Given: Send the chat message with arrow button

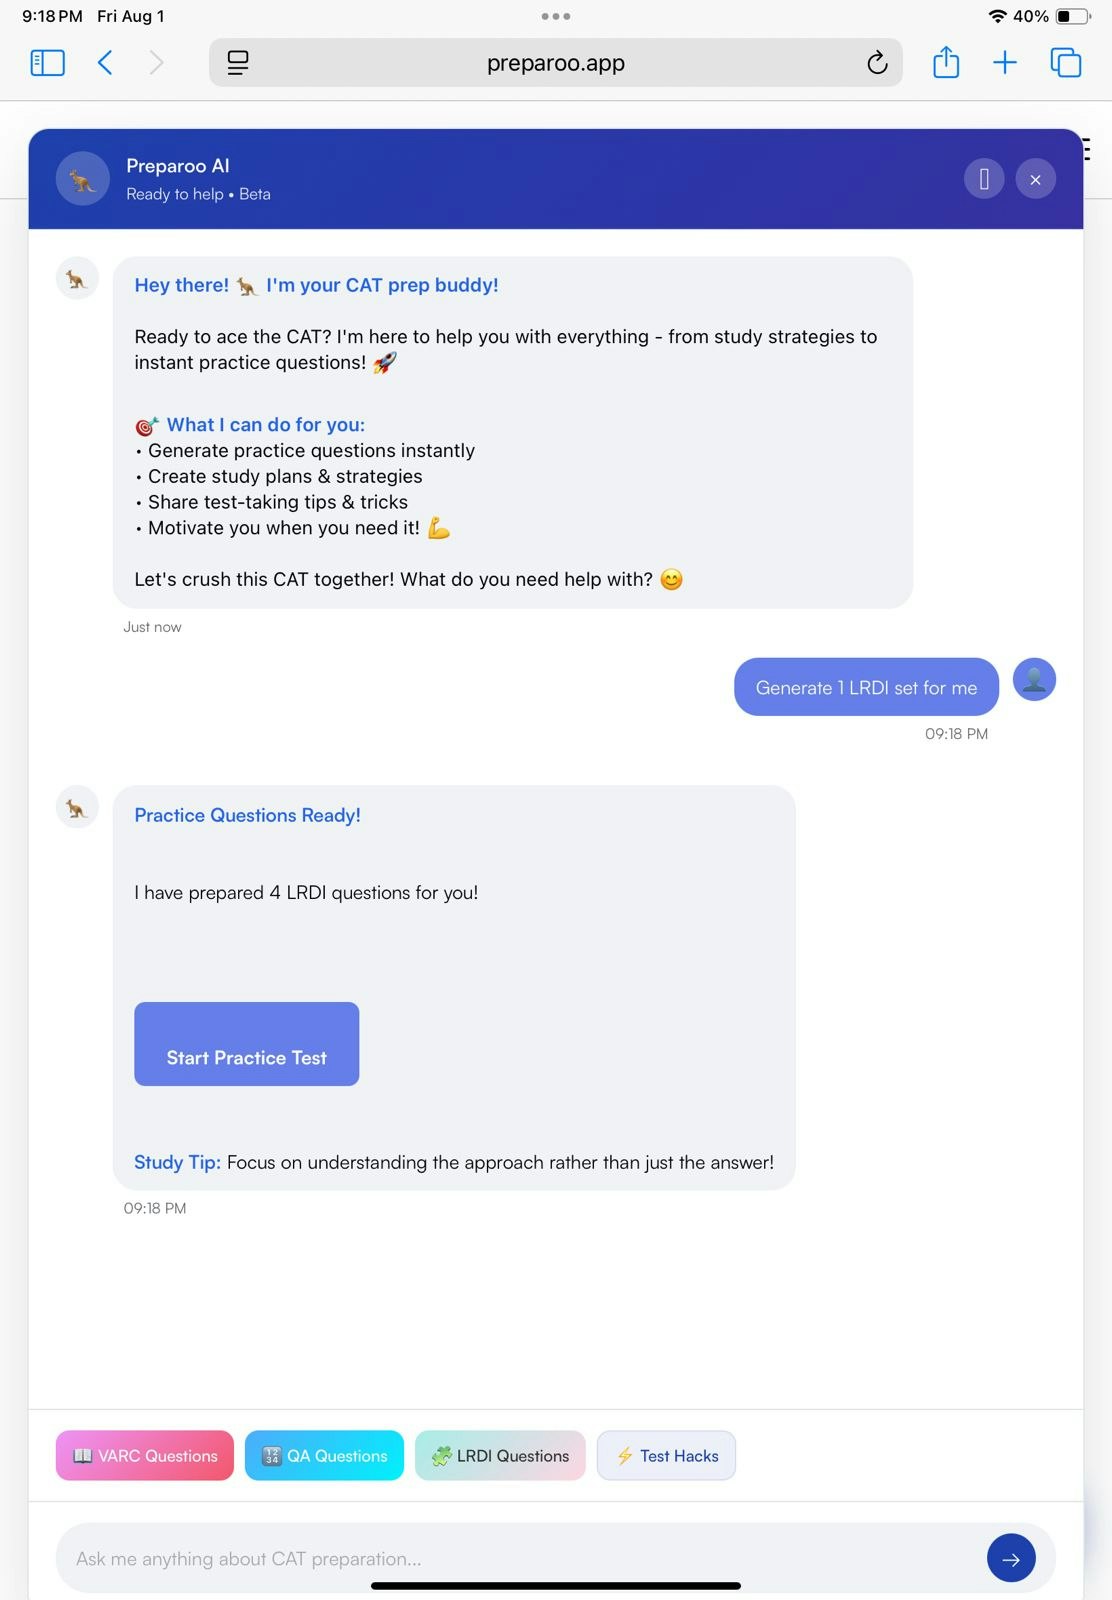Looking at the screenshot, I should tap(1011, 1558).
